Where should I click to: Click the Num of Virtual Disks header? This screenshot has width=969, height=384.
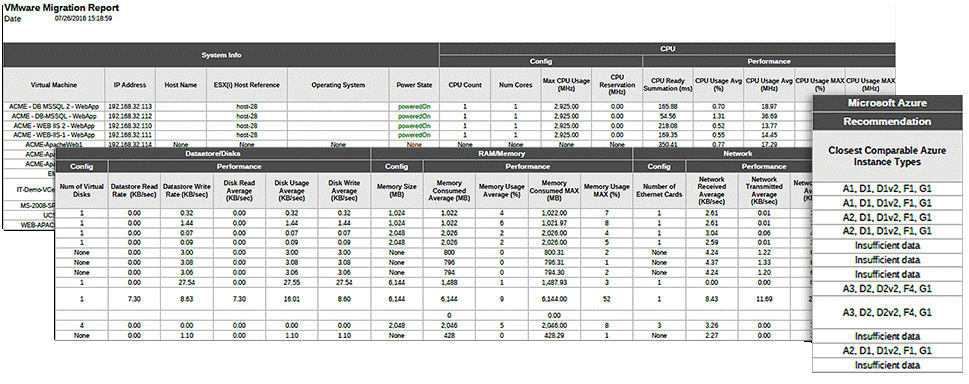[82, 190]
